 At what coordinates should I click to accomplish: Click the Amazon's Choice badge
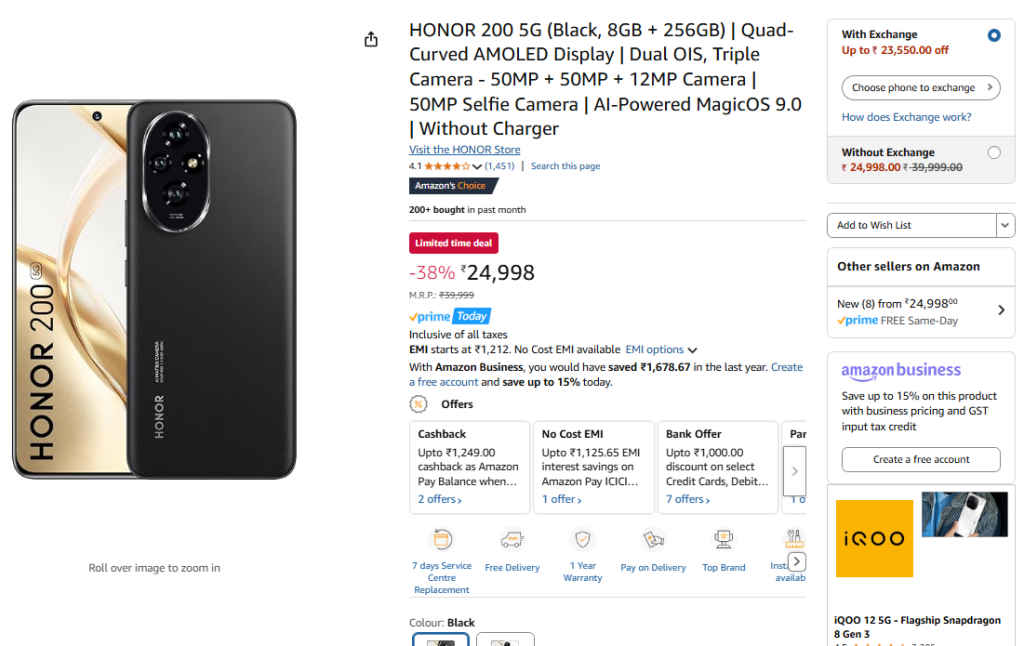(x=453, y=185)
